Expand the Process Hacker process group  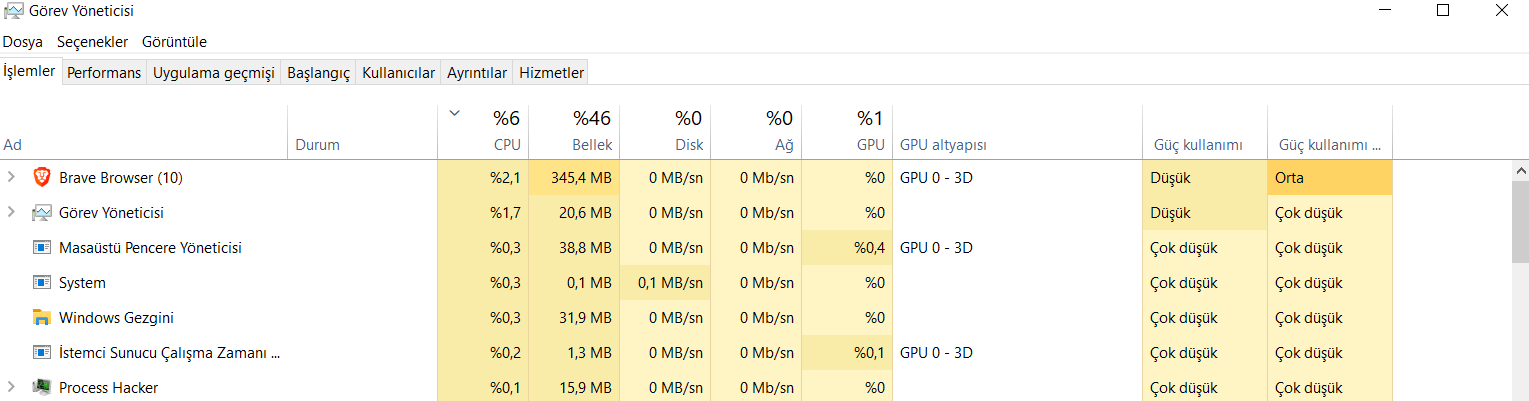click(11, 387)
